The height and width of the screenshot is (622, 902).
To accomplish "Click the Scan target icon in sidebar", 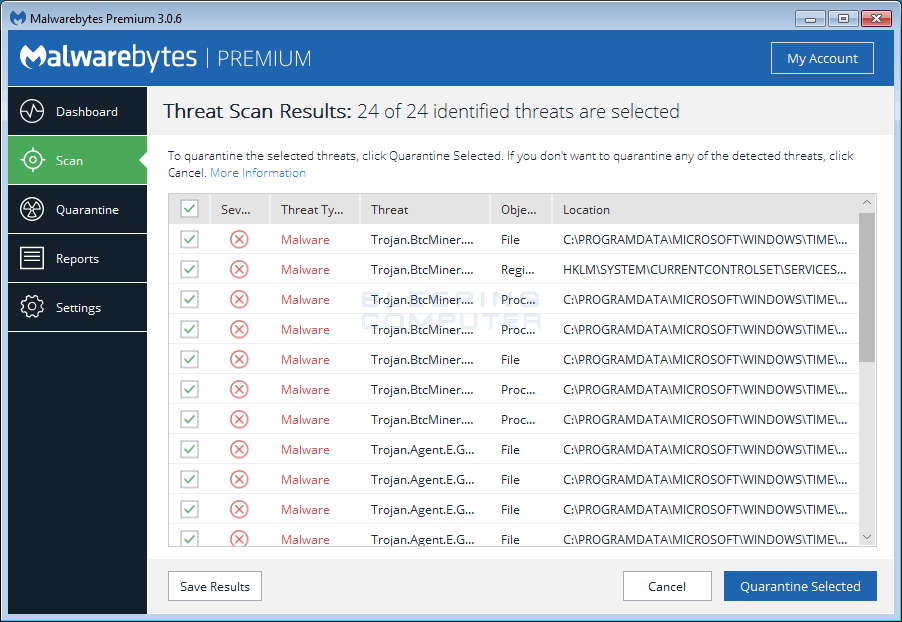I will (x=33, y=160).
